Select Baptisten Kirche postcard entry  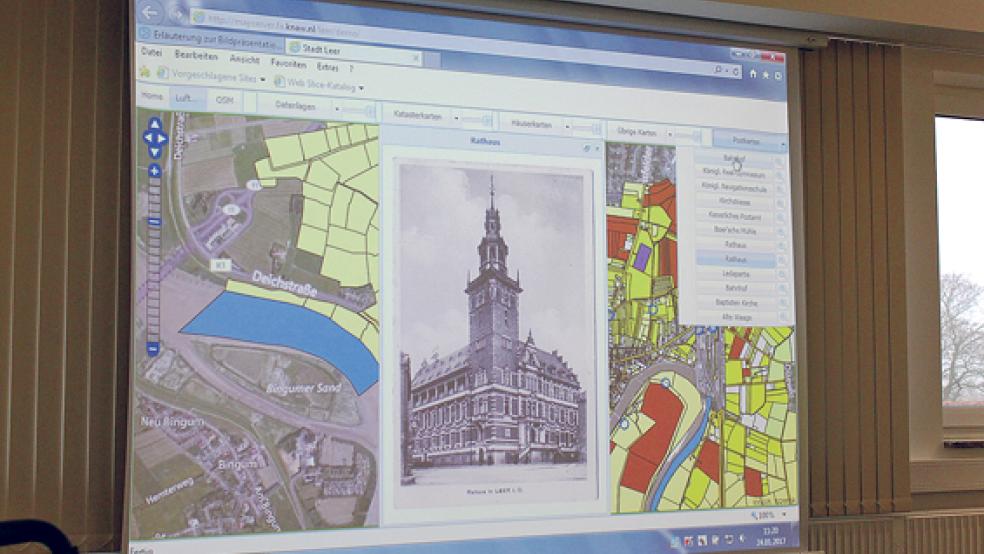click(x=737, y=303)
